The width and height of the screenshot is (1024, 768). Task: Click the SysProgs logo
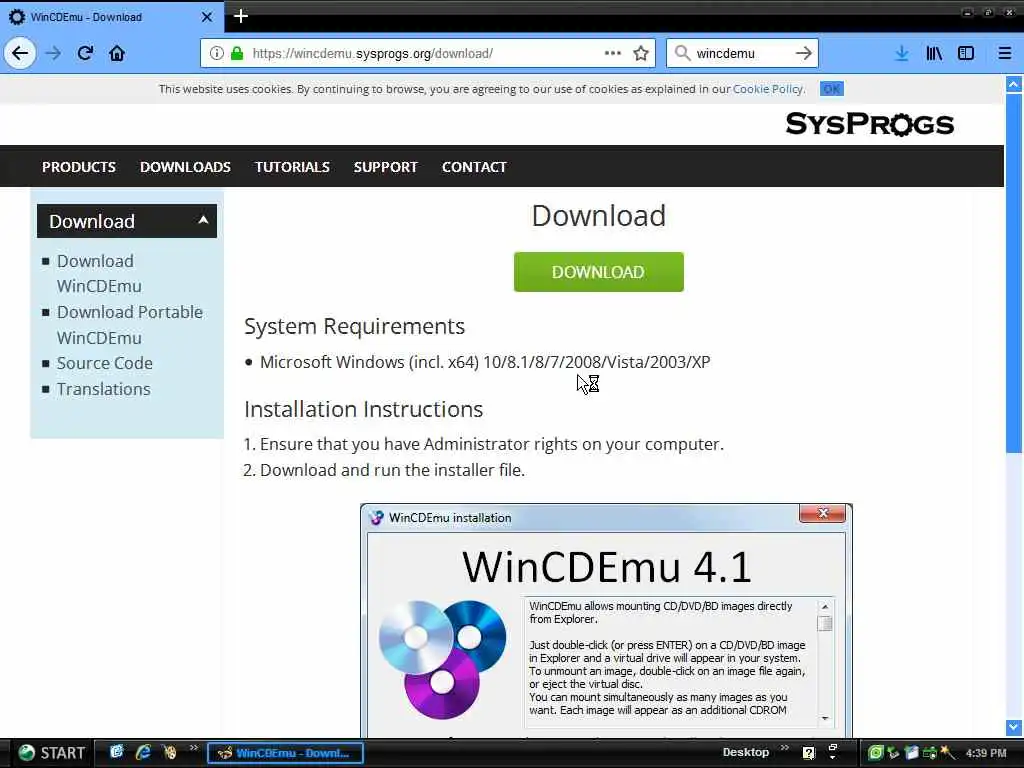coord(870,123)
